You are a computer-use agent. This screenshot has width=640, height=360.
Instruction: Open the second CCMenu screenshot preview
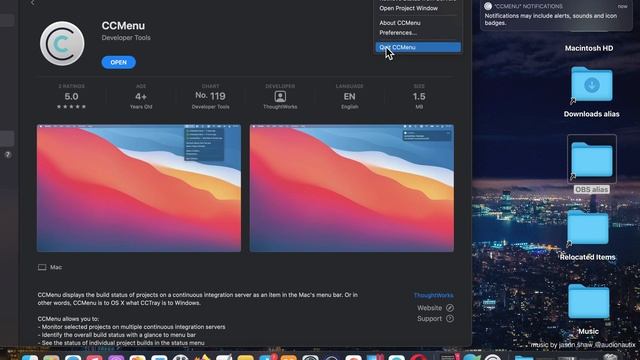(351, 188)
